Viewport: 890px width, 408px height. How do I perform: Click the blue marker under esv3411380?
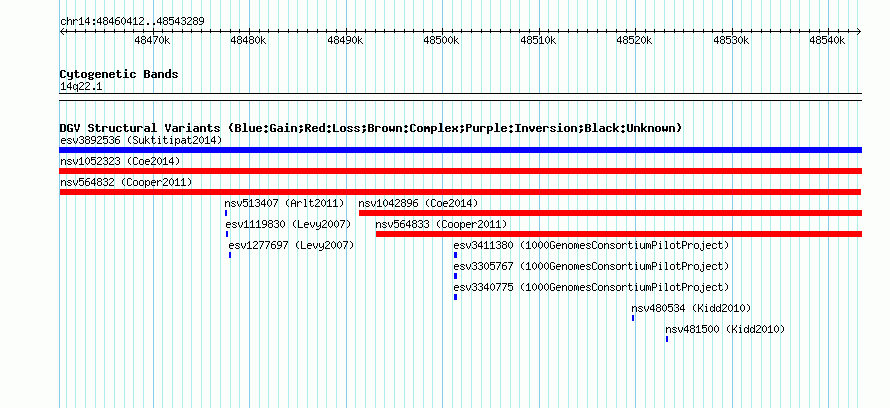pos(455,255)
